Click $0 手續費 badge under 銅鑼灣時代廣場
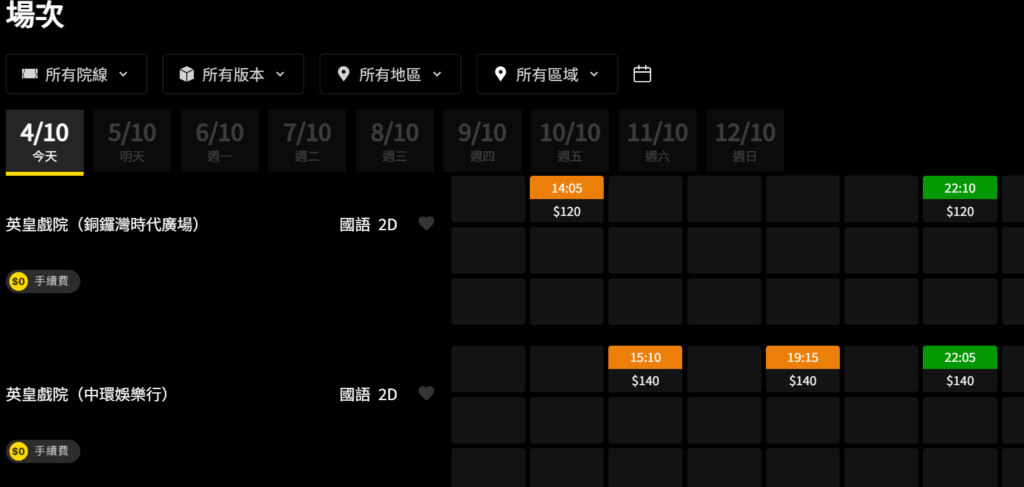 pyautogui.click(x=43, y=282)
